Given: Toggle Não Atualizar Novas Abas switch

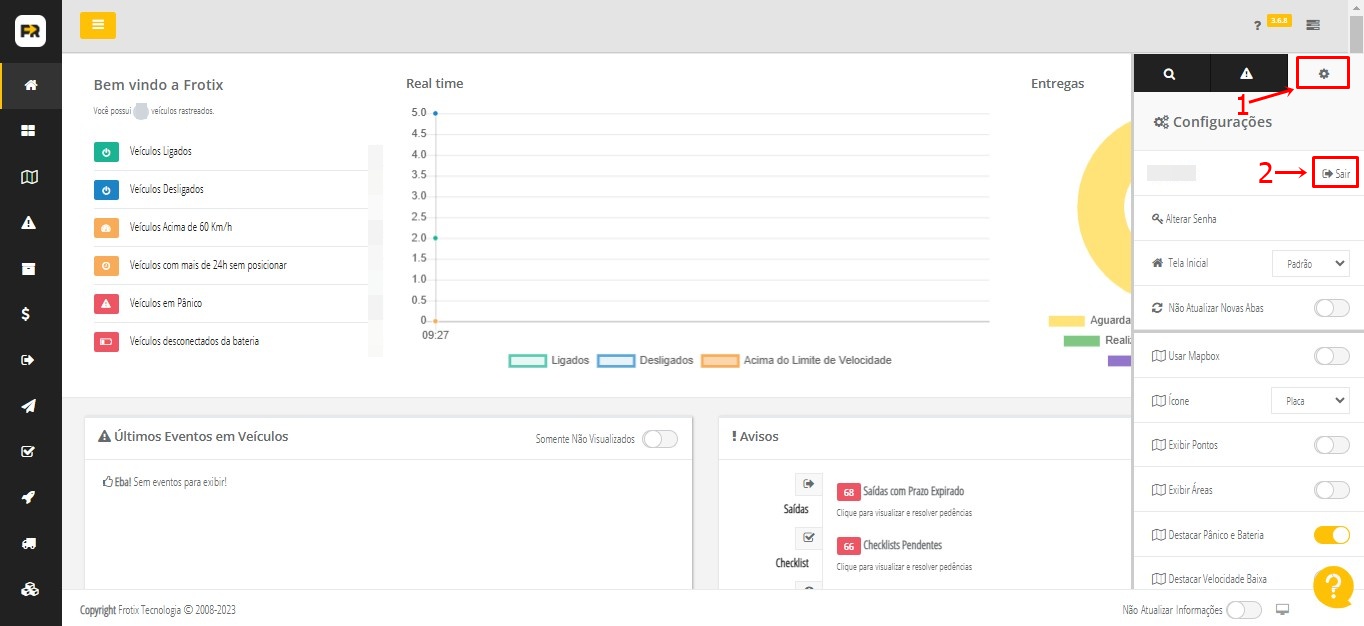Looking at the screenshot, I should tap(1331, 308).
